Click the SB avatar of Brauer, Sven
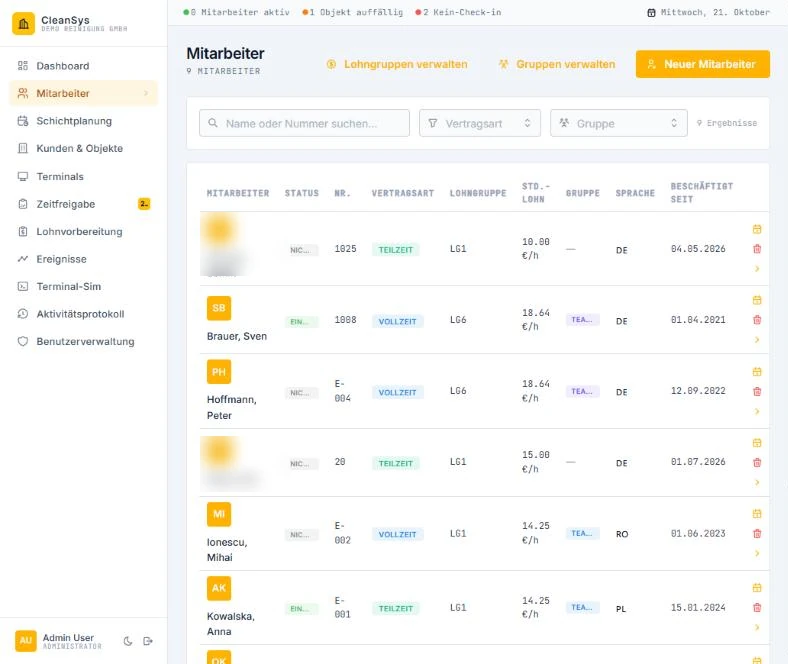Viewport: 788px width, 664px height. point(219,308)
